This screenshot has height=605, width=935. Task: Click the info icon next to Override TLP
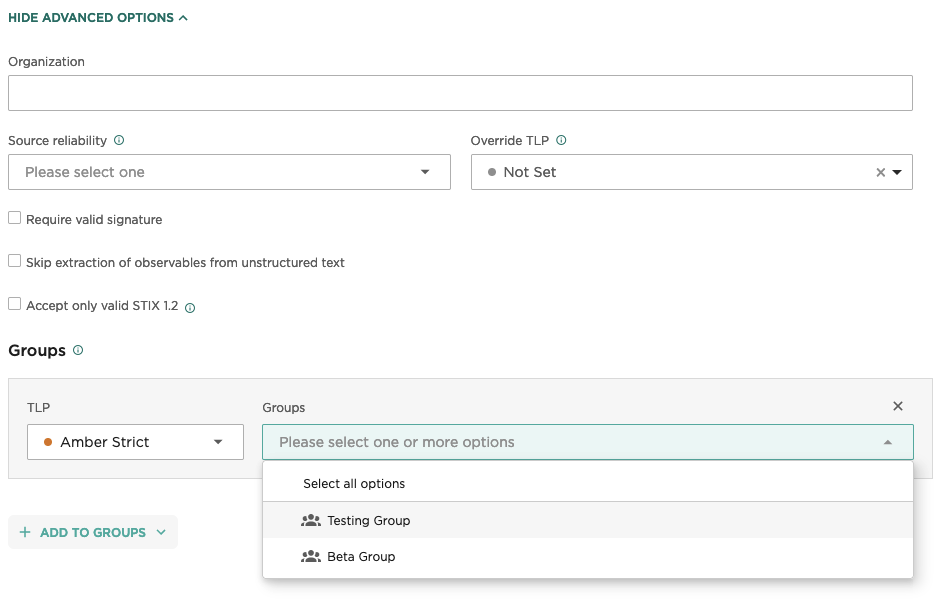(560, 140)
